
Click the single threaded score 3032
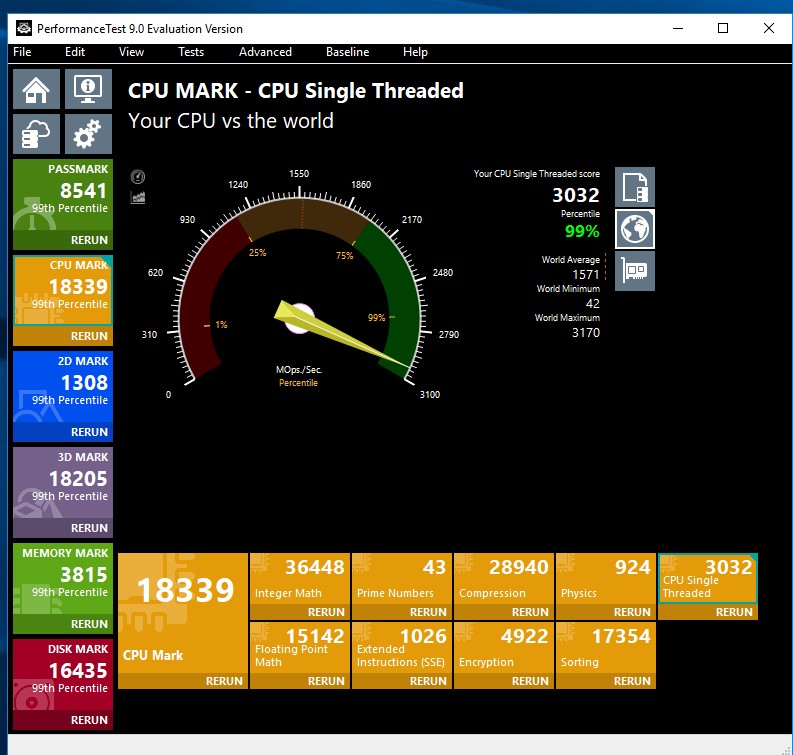(576, 195)
